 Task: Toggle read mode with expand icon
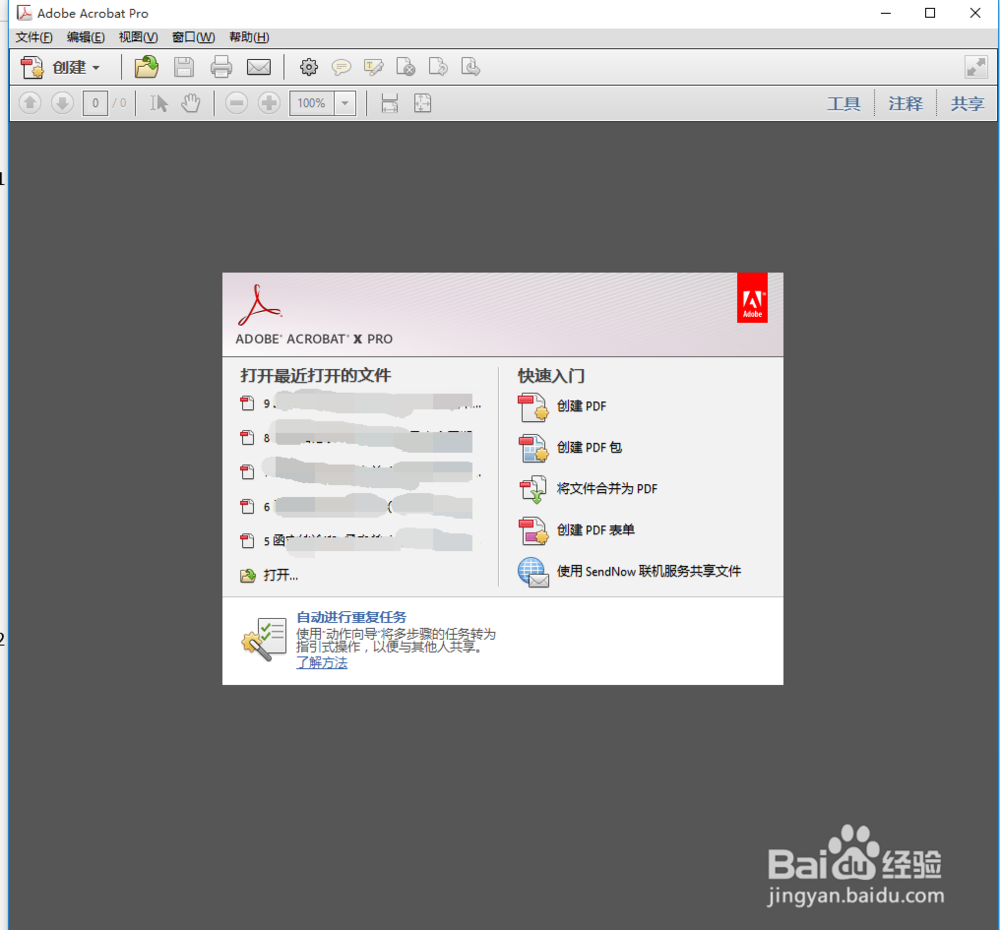point(976,67)
